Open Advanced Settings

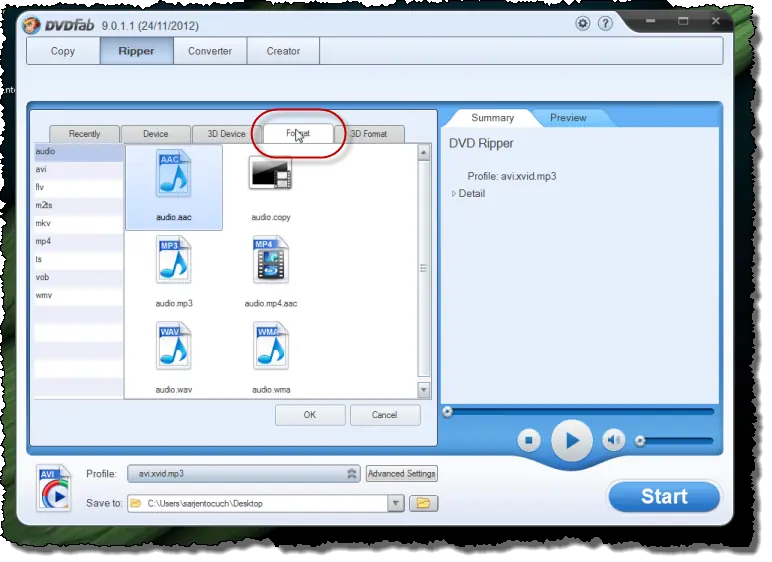(401, 473)
